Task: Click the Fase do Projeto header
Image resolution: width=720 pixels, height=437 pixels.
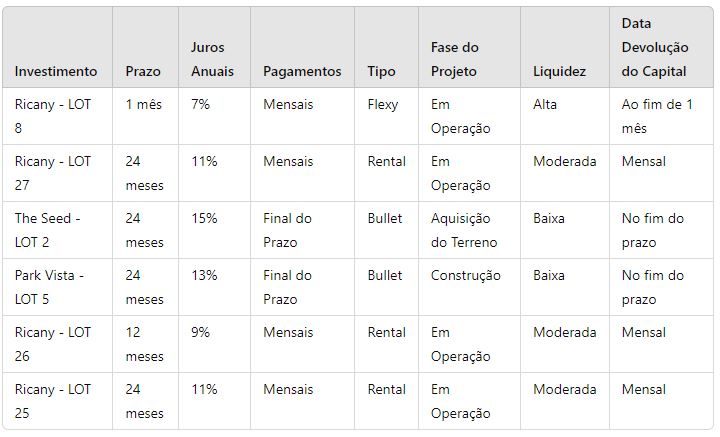Action: coord(455,59)
